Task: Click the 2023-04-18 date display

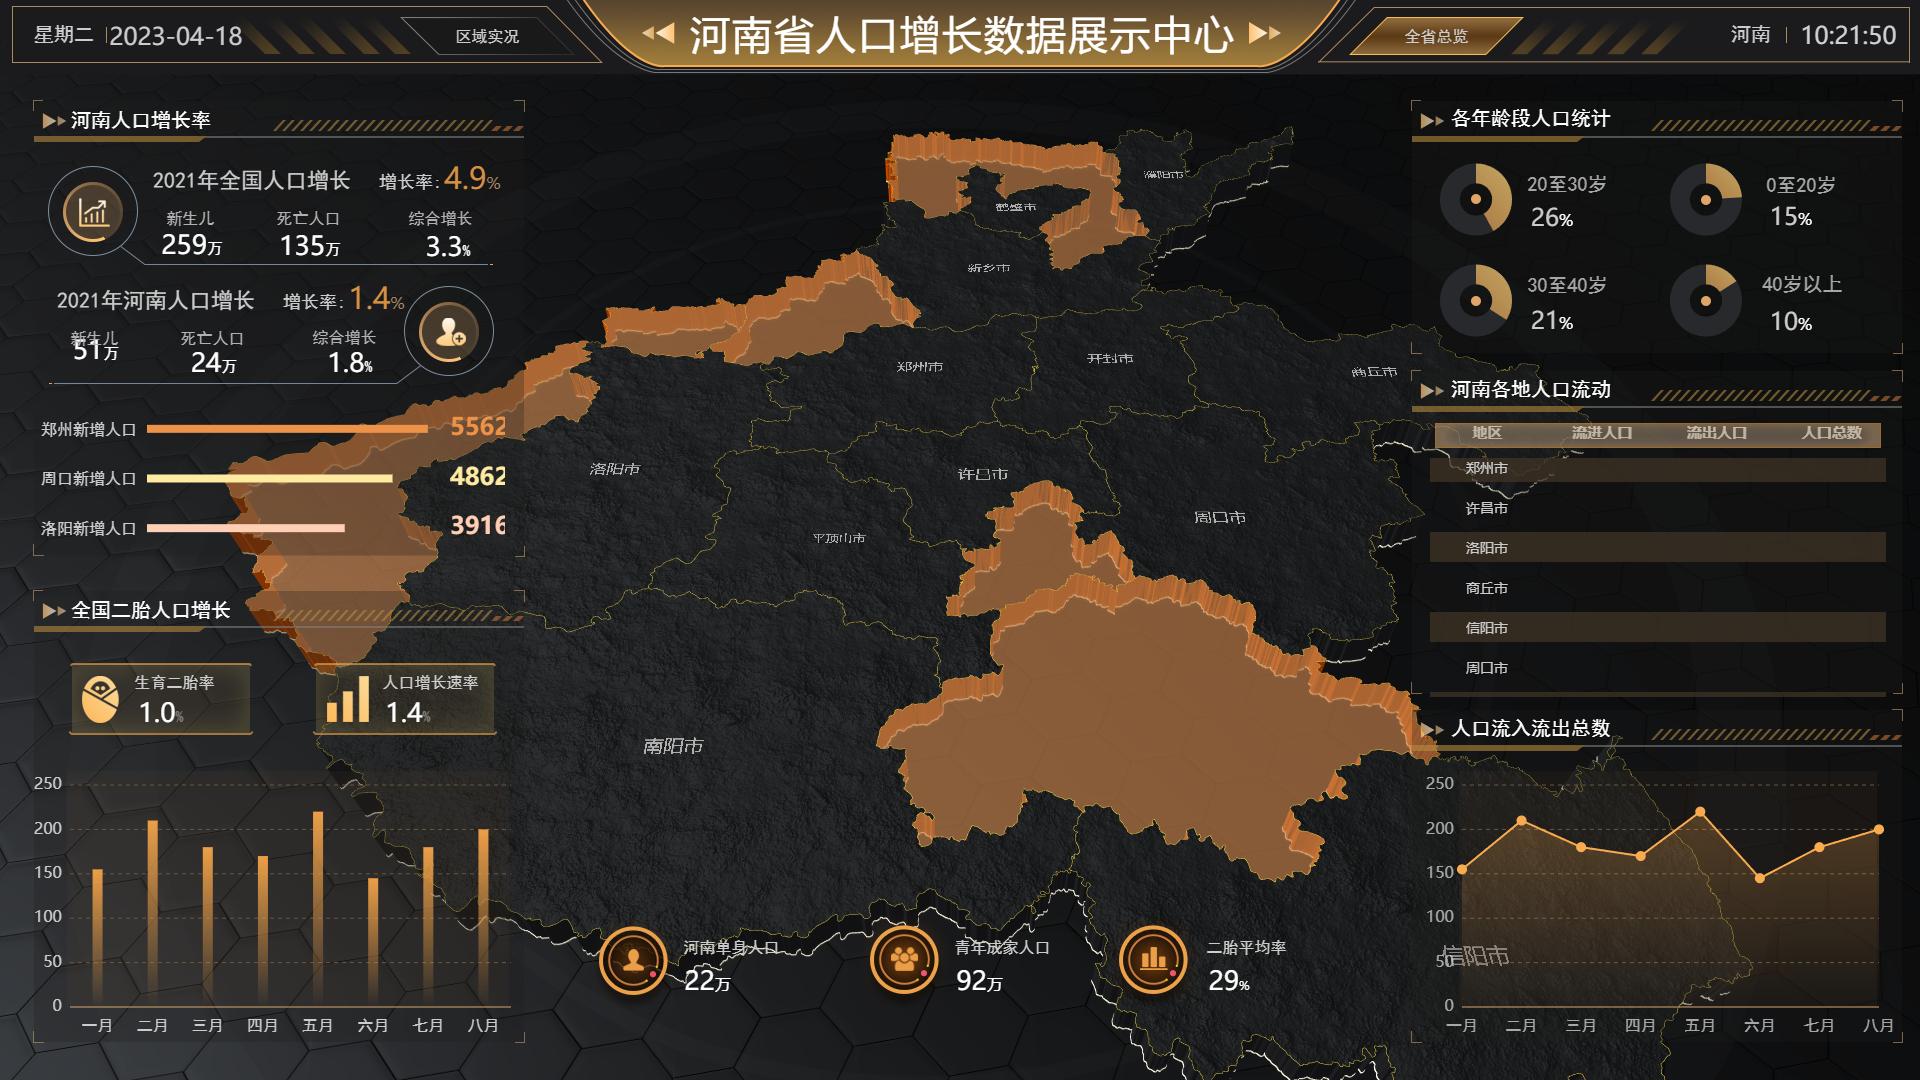Action: tap(176, 34)
